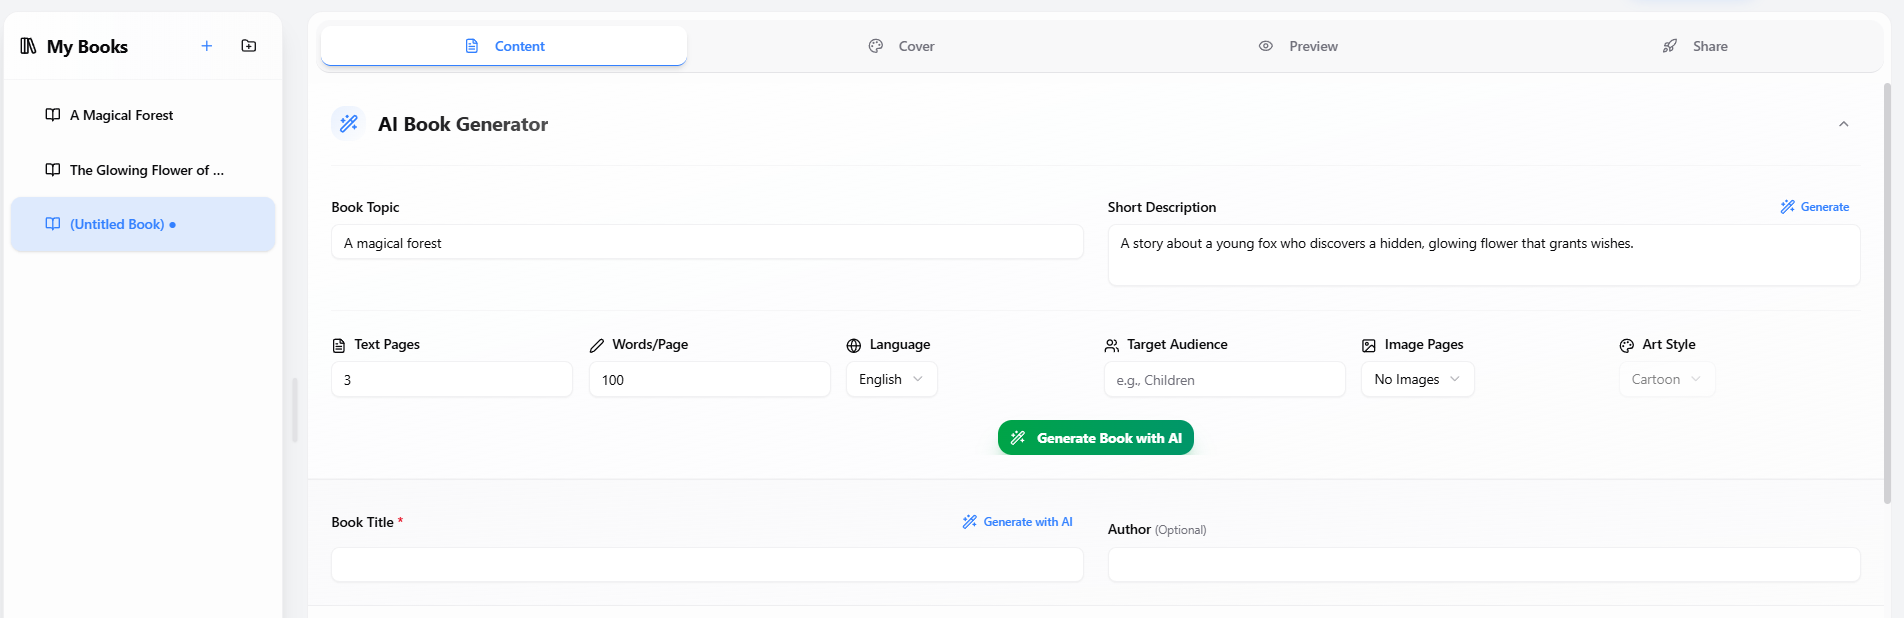Viewport: 1904px width, 618px height.
Task: Click the library icon beside My Books
Action: pyautogui.click(x=29, y=46)
